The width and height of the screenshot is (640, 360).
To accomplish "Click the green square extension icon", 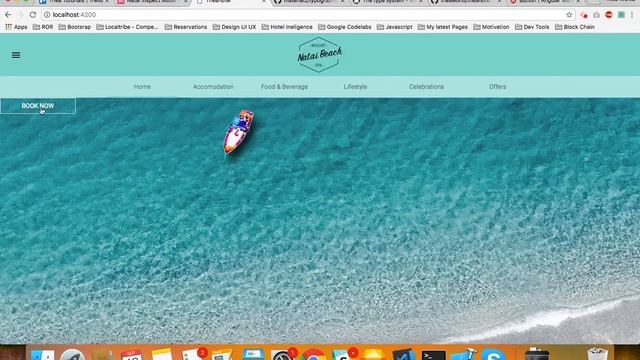I will click(621, 15).
